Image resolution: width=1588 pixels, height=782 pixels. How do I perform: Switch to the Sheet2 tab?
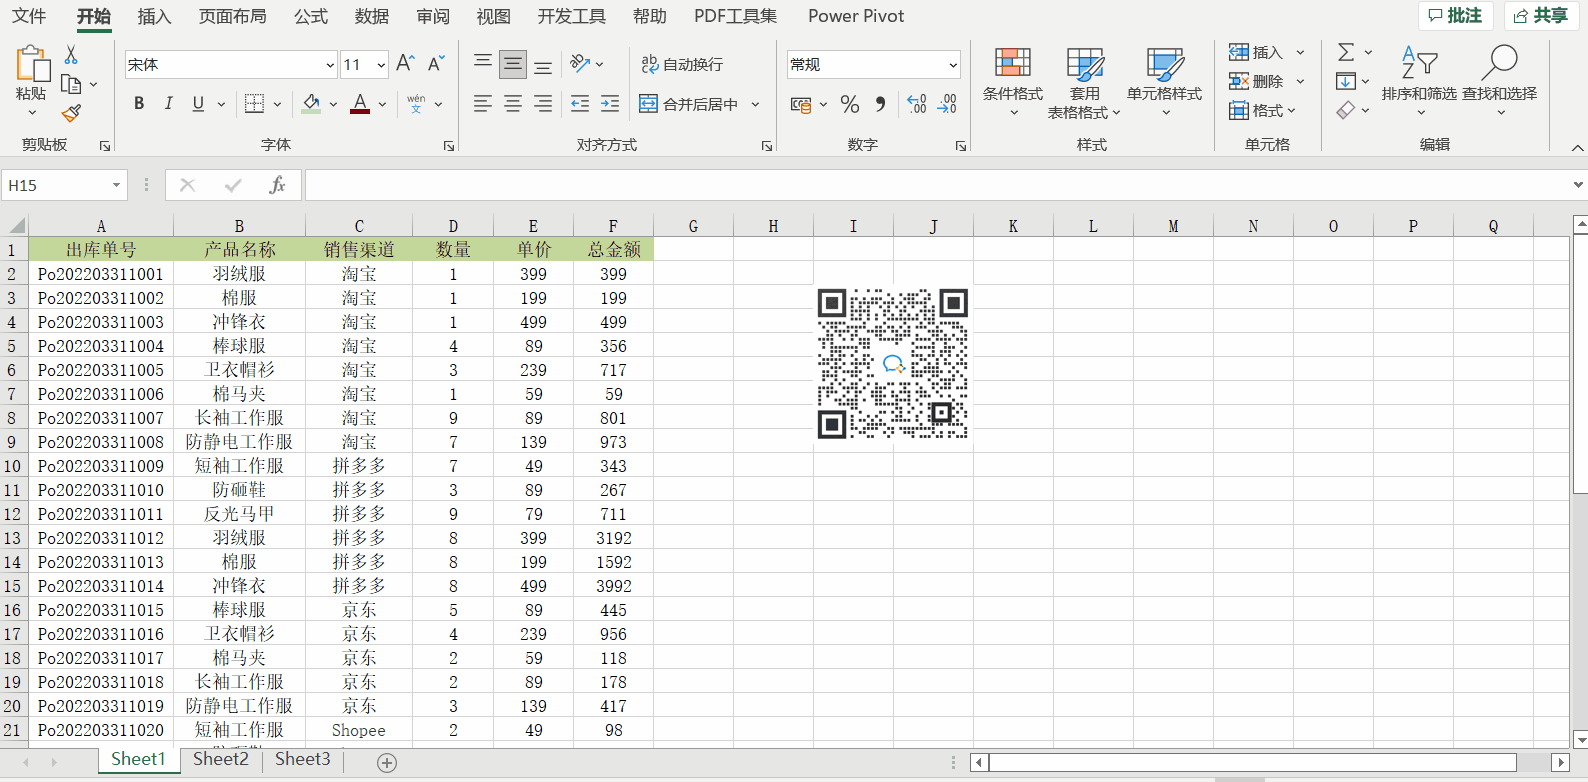point(220,759)
